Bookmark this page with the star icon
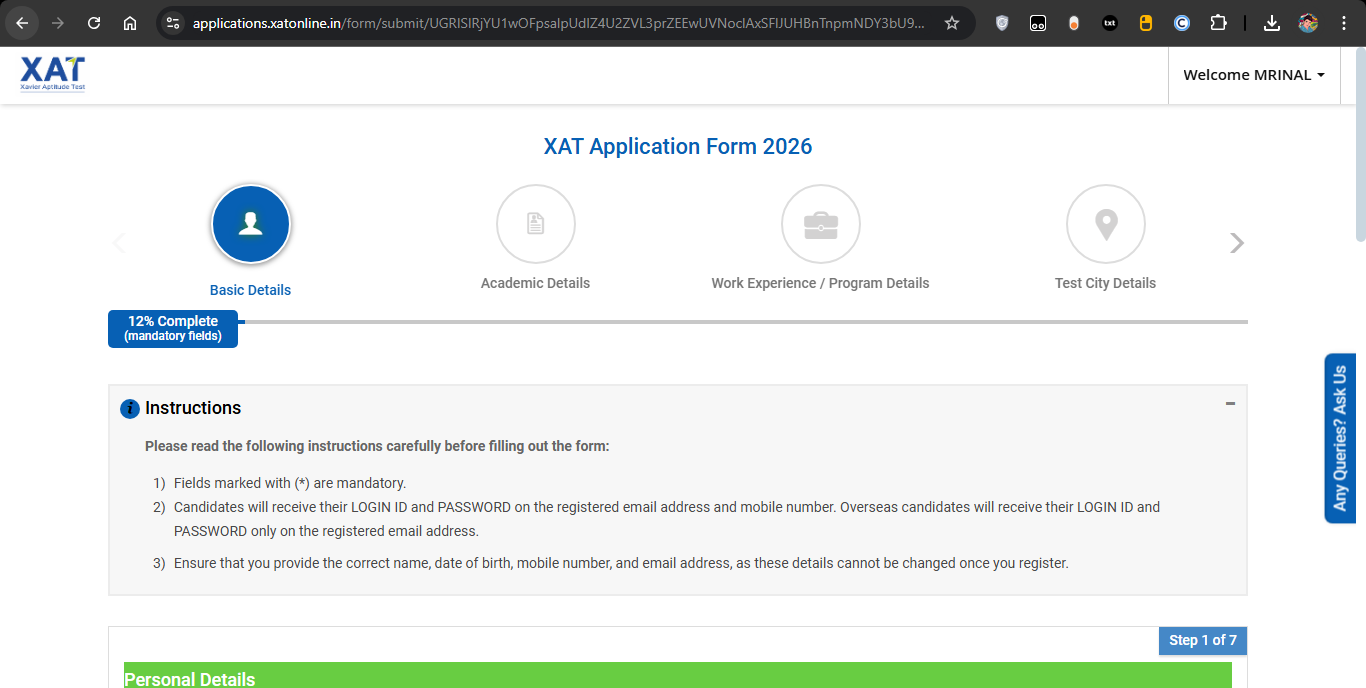The height and width of the screenshot is (688, 1366). [x=952, y=23]
